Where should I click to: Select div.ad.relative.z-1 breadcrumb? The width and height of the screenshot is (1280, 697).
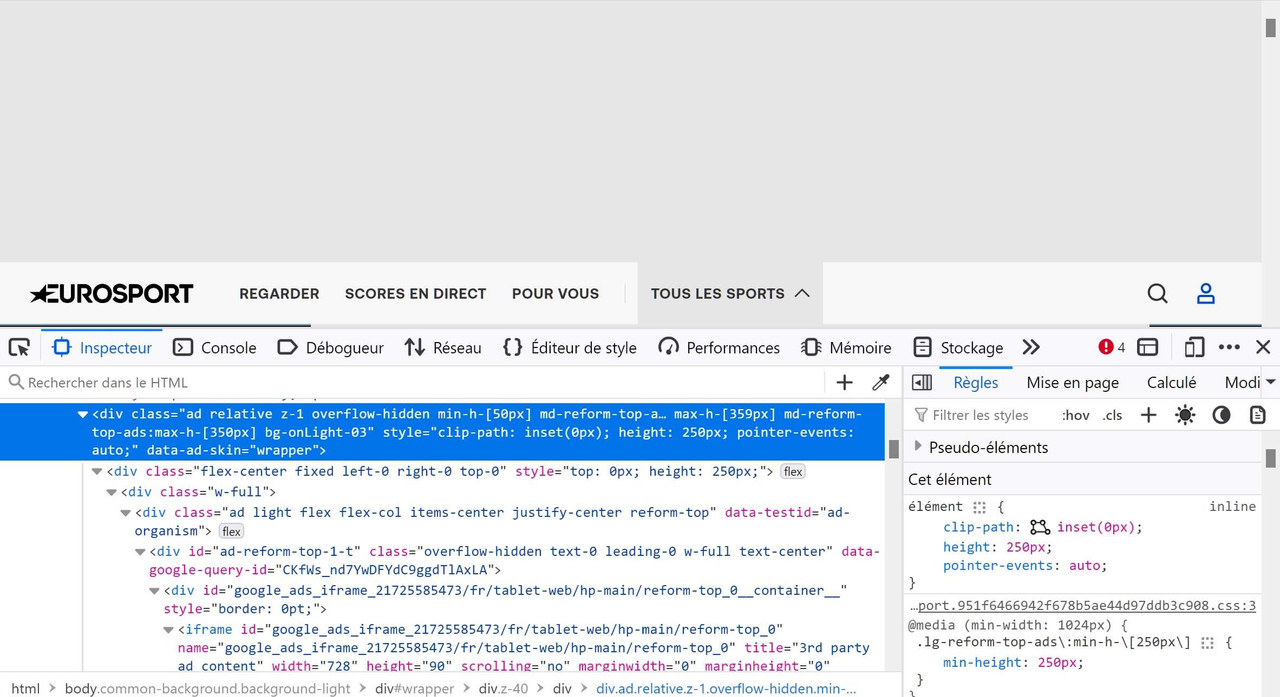[x=726, y=688]
